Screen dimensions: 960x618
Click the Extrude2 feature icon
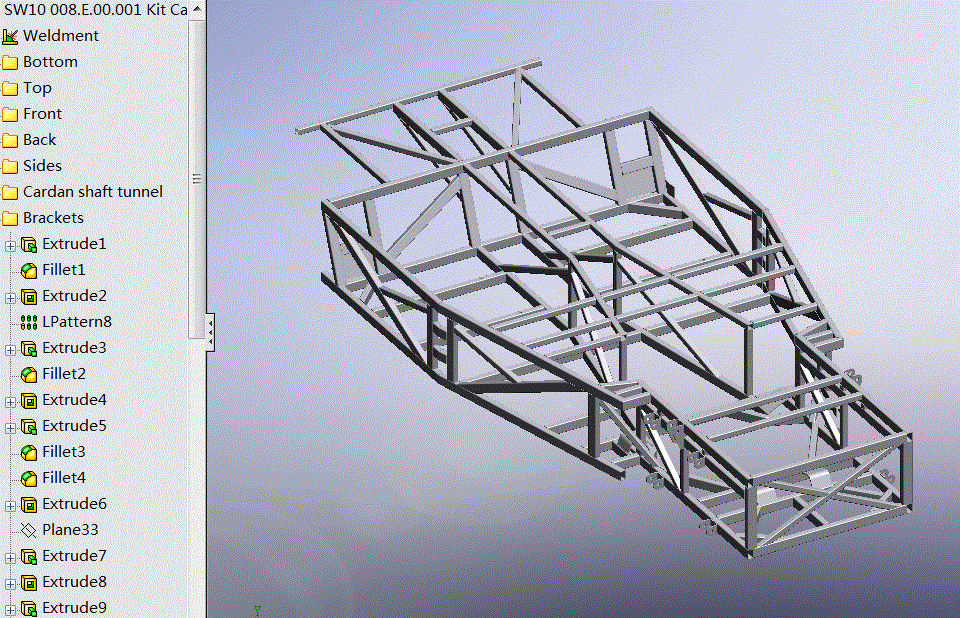29,297
